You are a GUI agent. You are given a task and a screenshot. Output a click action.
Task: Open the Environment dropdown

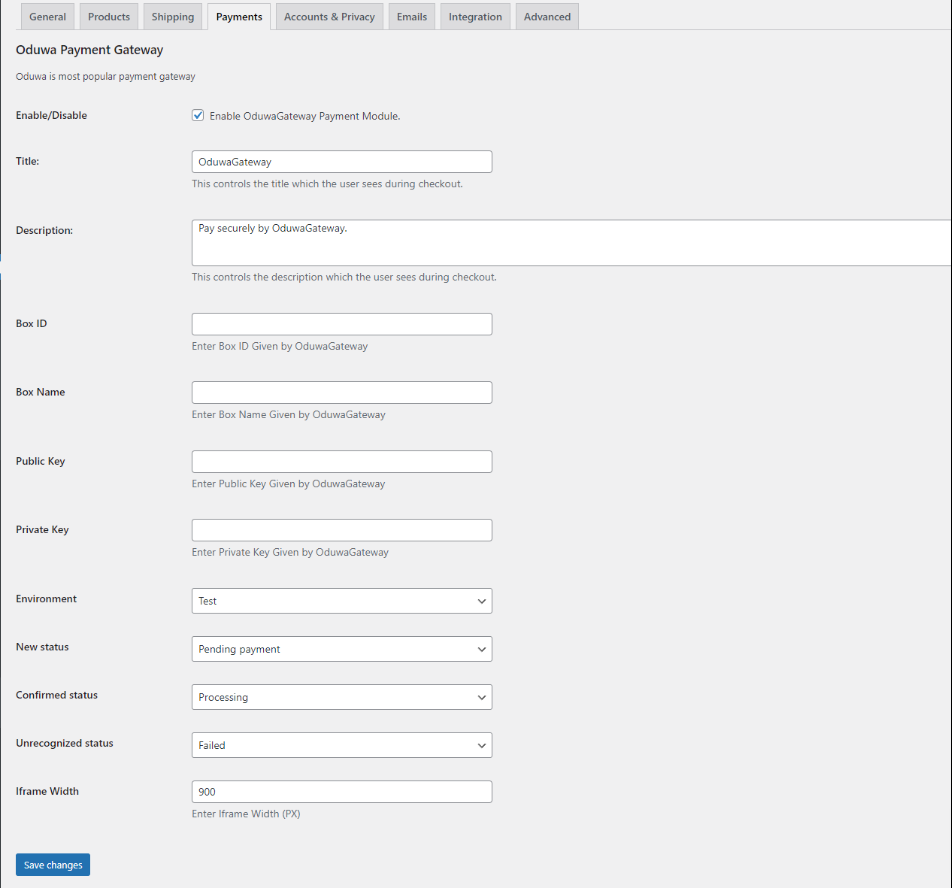coord(342,601)
